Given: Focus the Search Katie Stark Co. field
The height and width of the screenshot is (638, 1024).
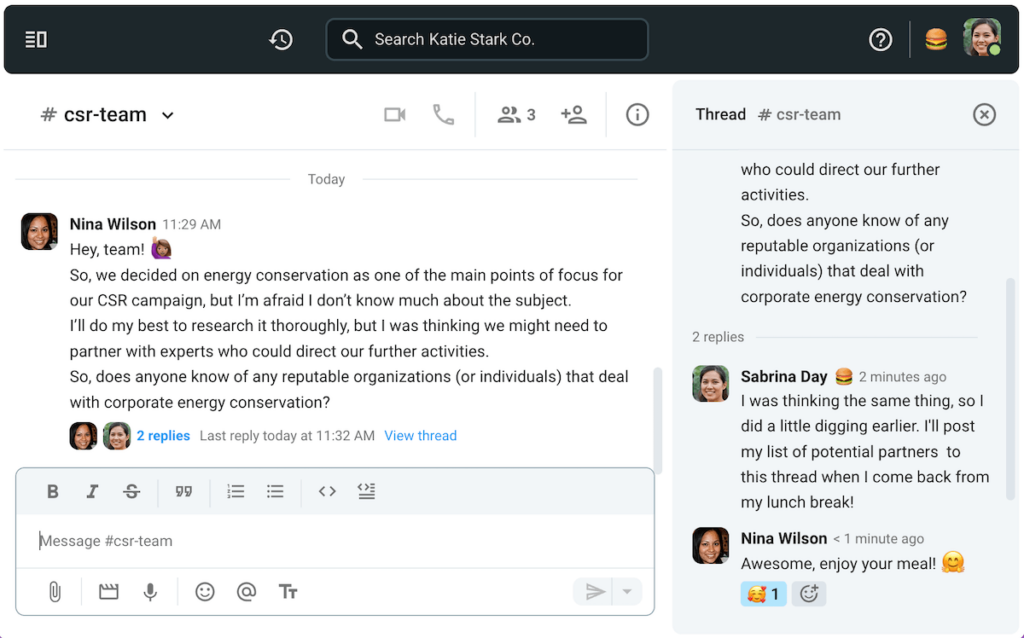Looking at the screenshot, I should [x=487, y=40].
